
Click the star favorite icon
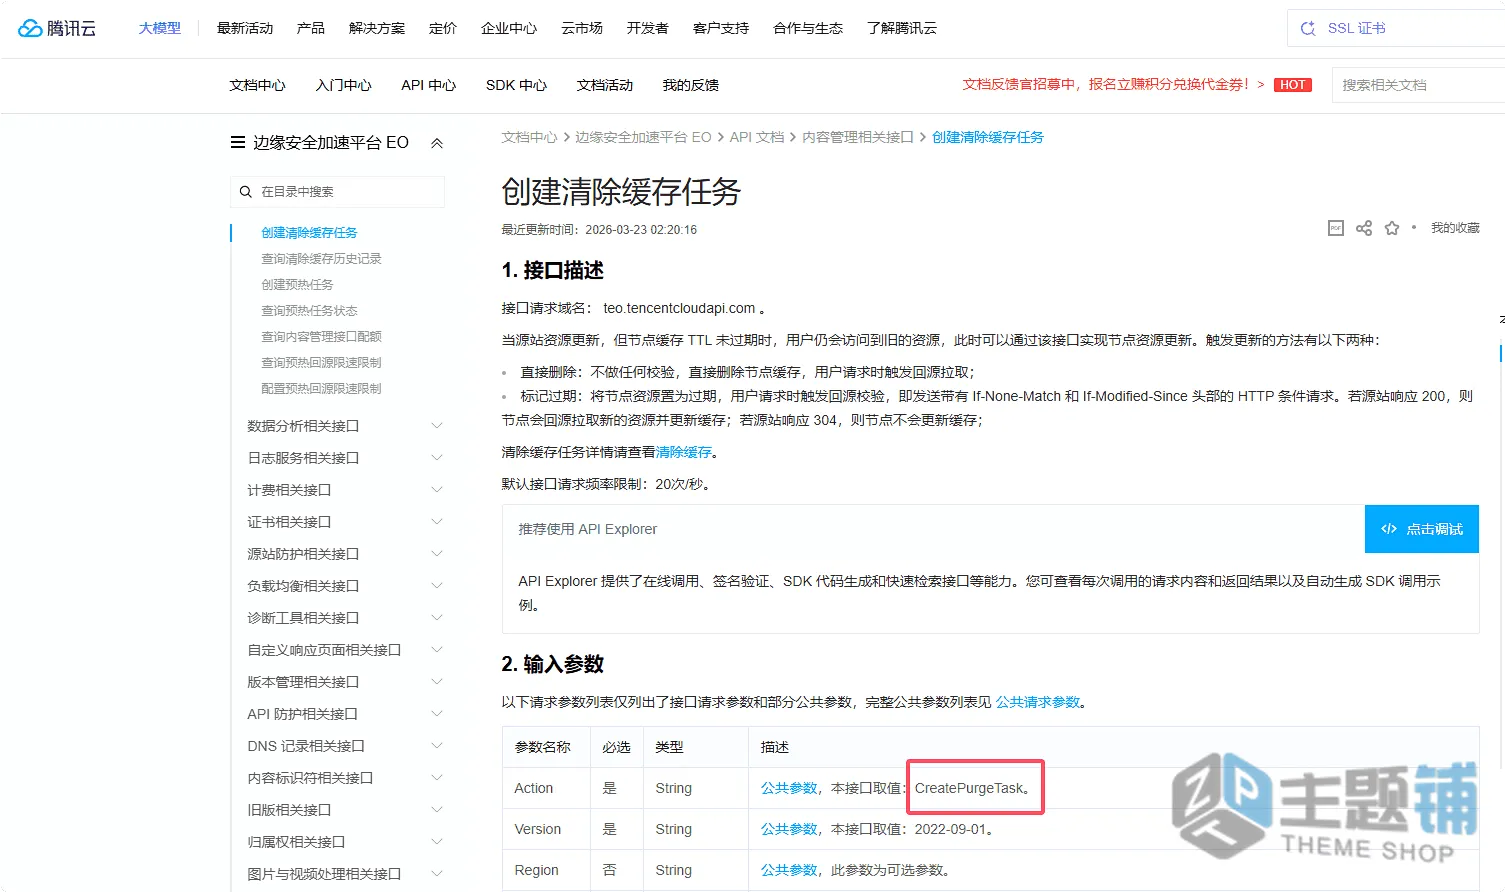pyautogui.click(x=1392, y=228)
